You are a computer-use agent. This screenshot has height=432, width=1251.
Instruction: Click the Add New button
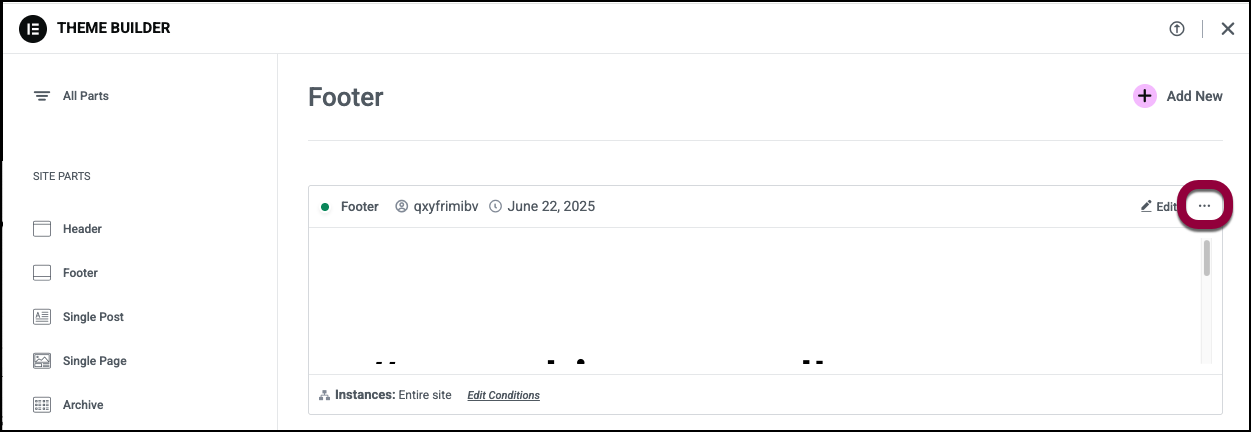click(x=1178, y=96)
